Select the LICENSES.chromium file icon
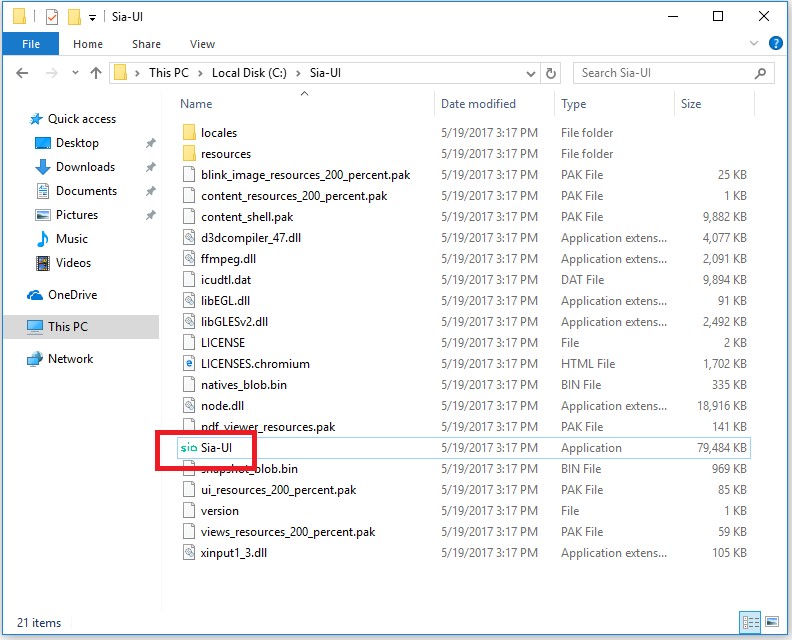 tap(189, 364)
